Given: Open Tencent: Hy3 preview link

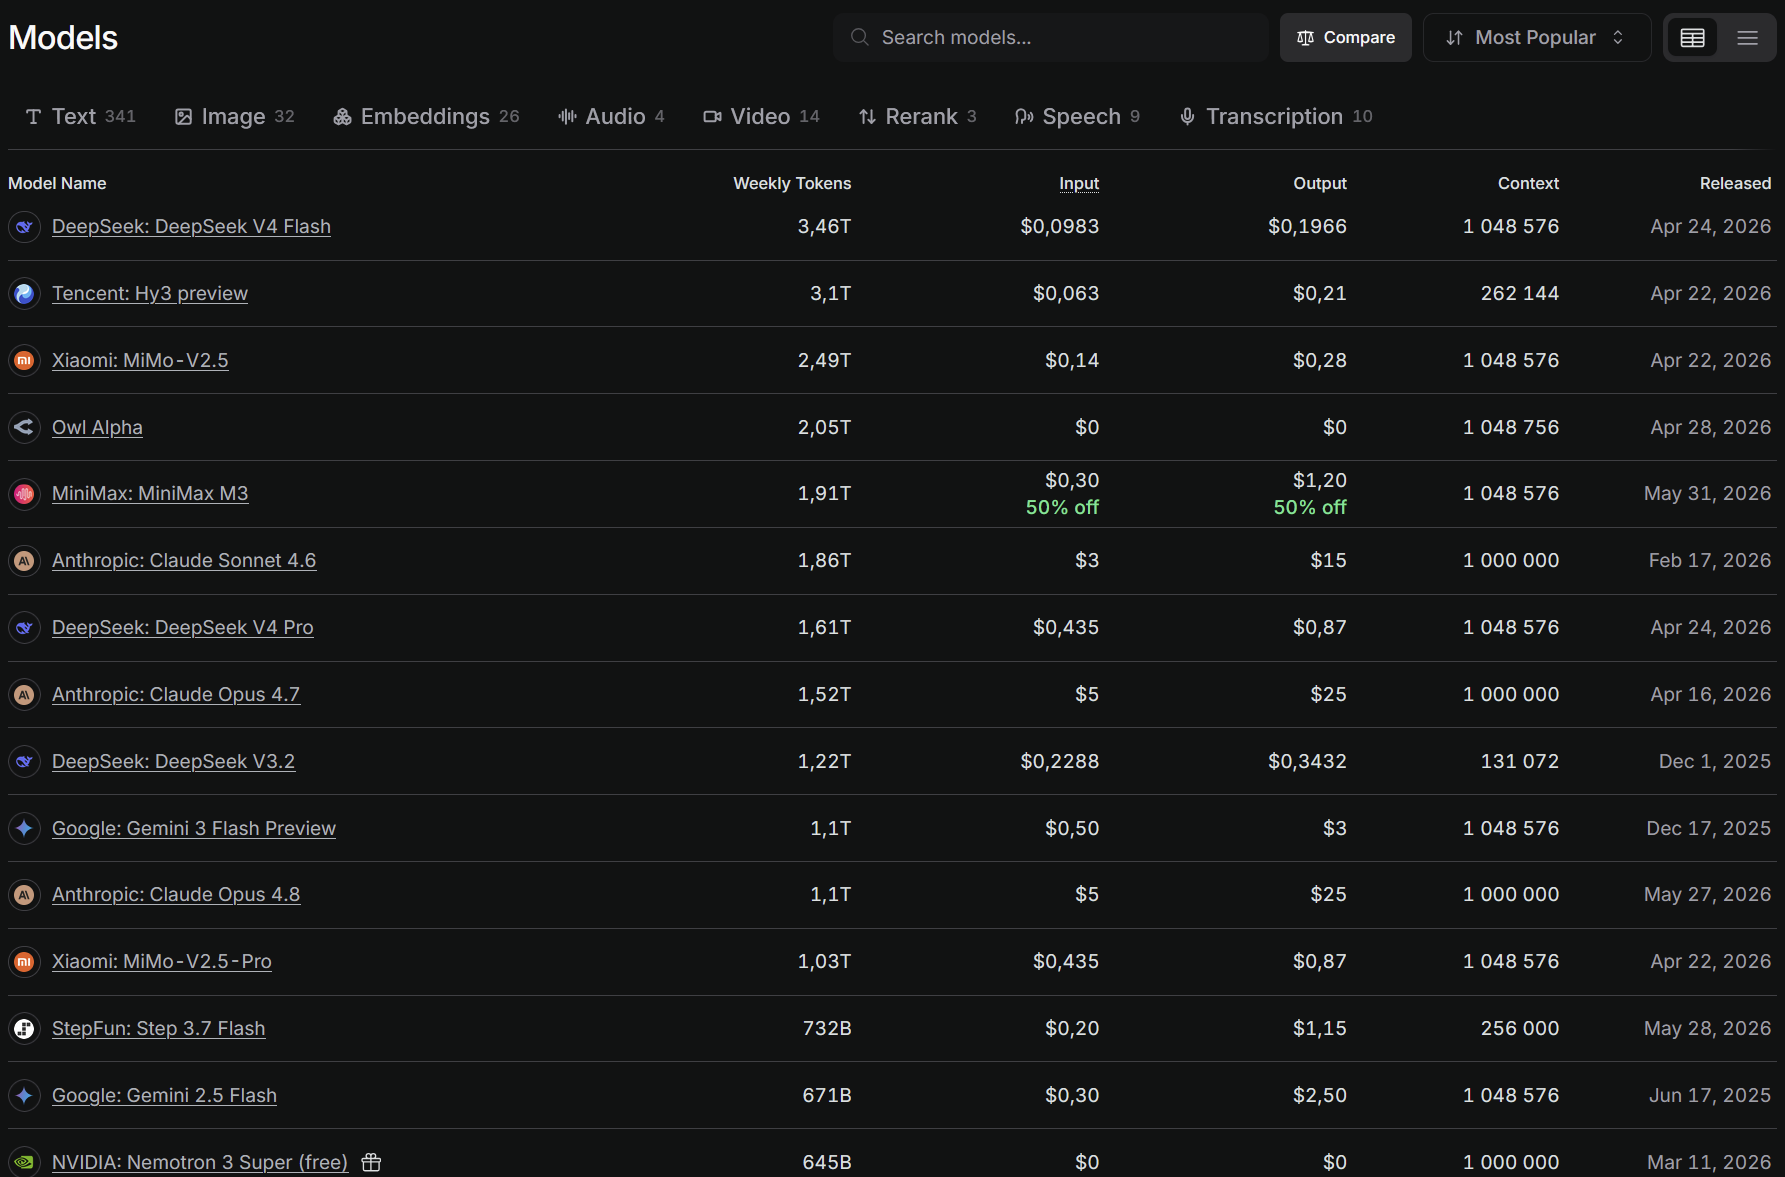Looking at the screenshot, I should [x=150, y=294].
